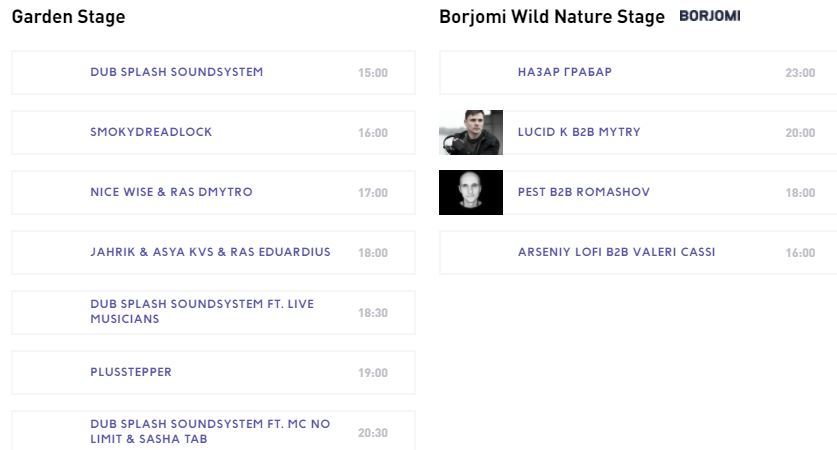The image size is (837, 450).
Task: Select Jahrik & Asya KVS & Ras Eduardius
Action: 210,252
